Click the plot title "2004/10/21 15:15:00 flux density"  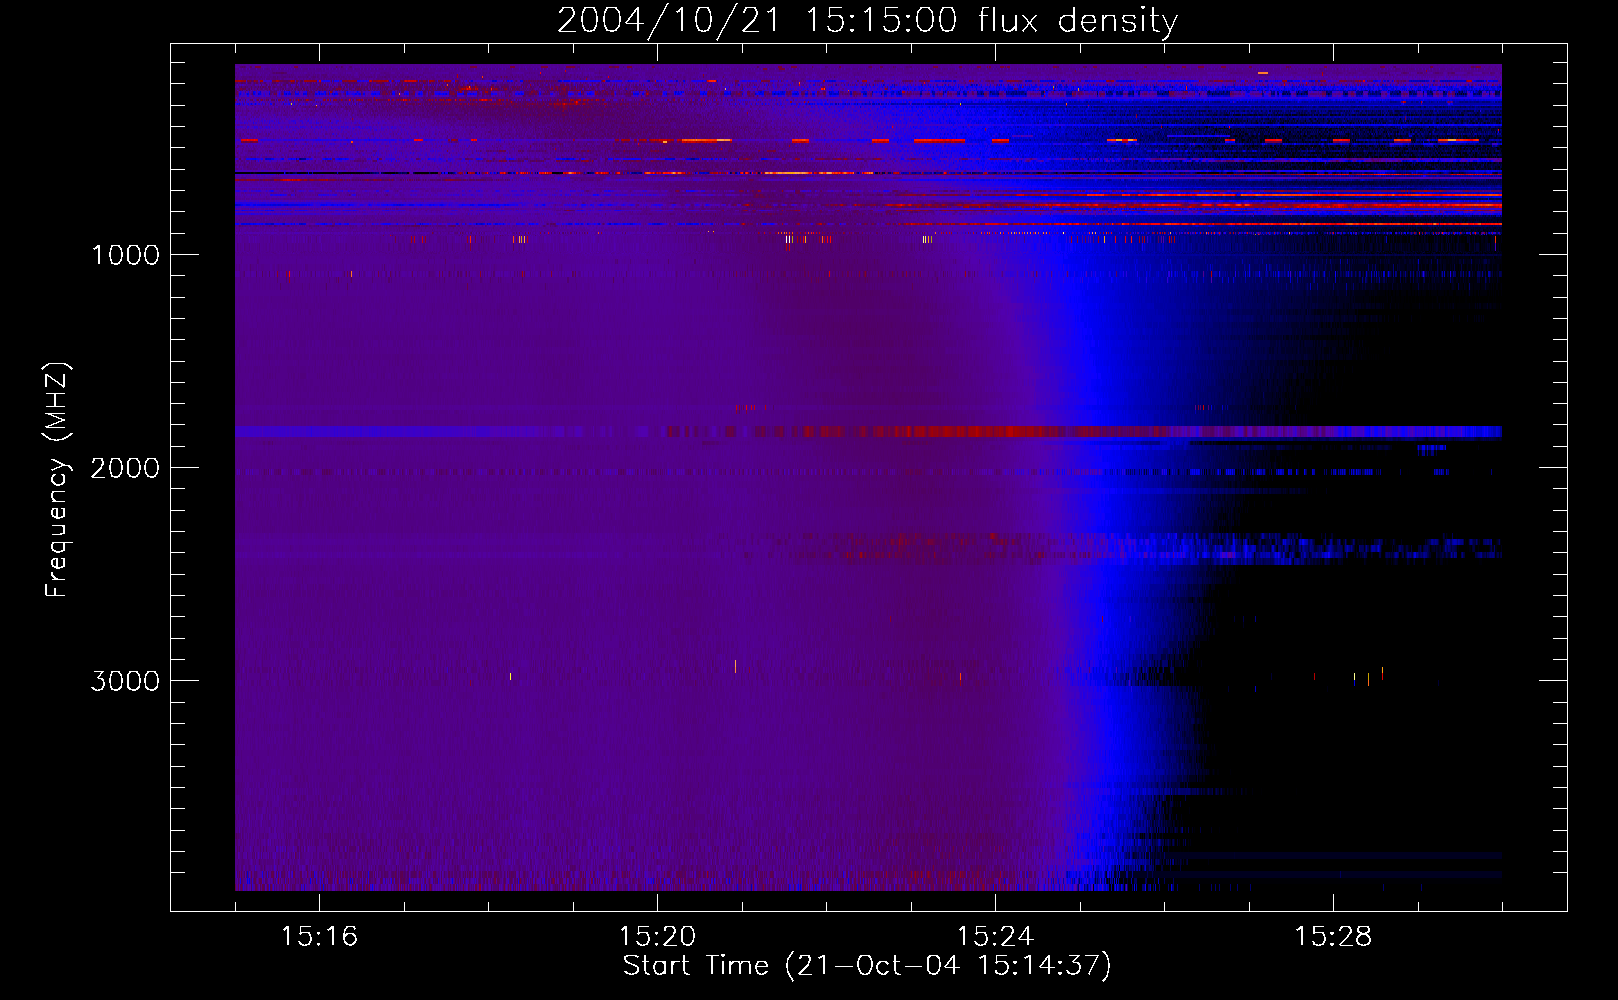click(x=867, y=20)
